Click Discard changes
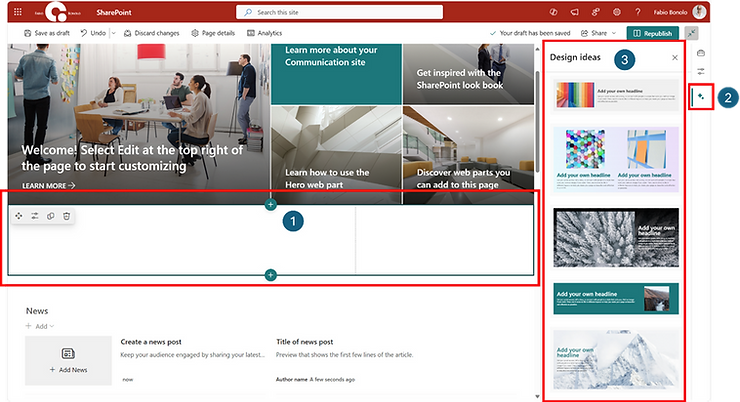 coord(151,33)
